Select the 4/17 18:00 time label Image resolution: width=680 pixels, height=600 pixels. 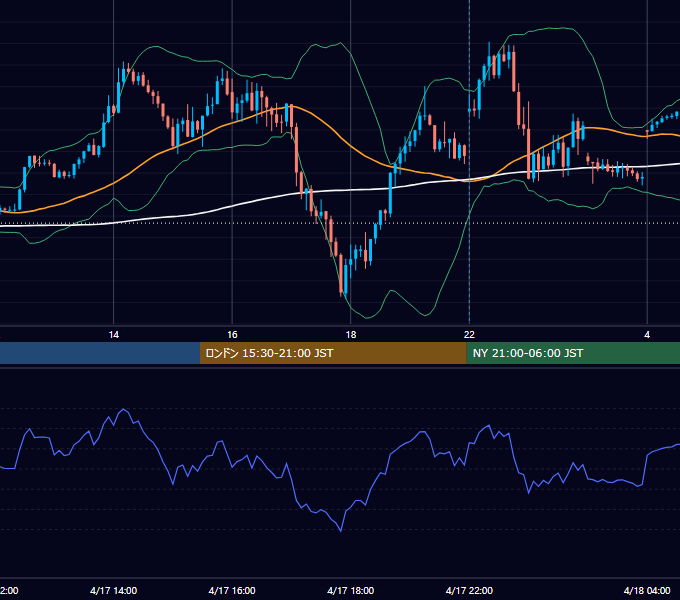(350, 590)
